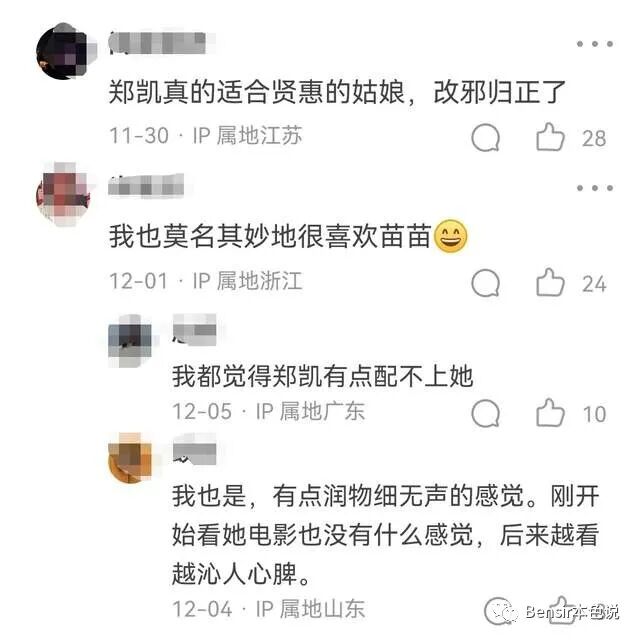This screenshot has height=640, width=640.
Task: Like the comment with 28 likes
Action: click(550, 137)
